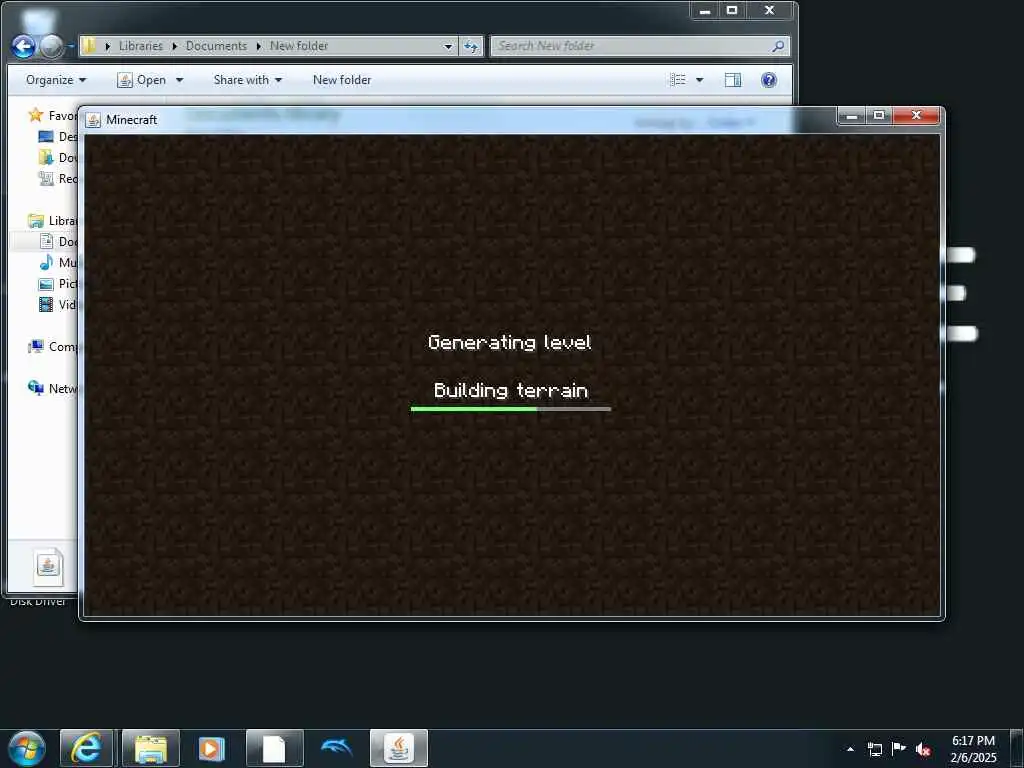Image resolution: width=1024 pixels, height=768 pixels.
Task: Click the Building terrain progress bar
Action: point(511,409)
